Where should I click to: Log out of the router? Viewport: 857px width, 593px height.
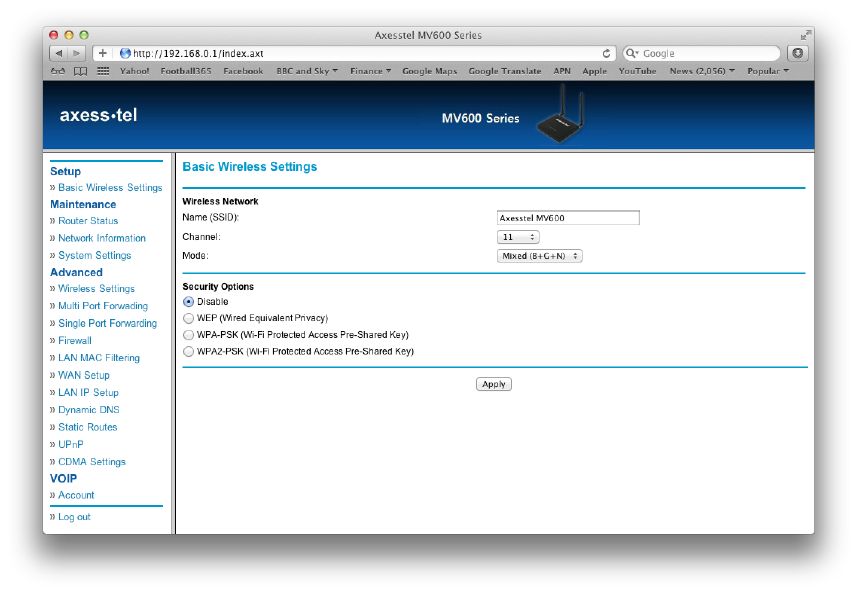tap(74, 517)
